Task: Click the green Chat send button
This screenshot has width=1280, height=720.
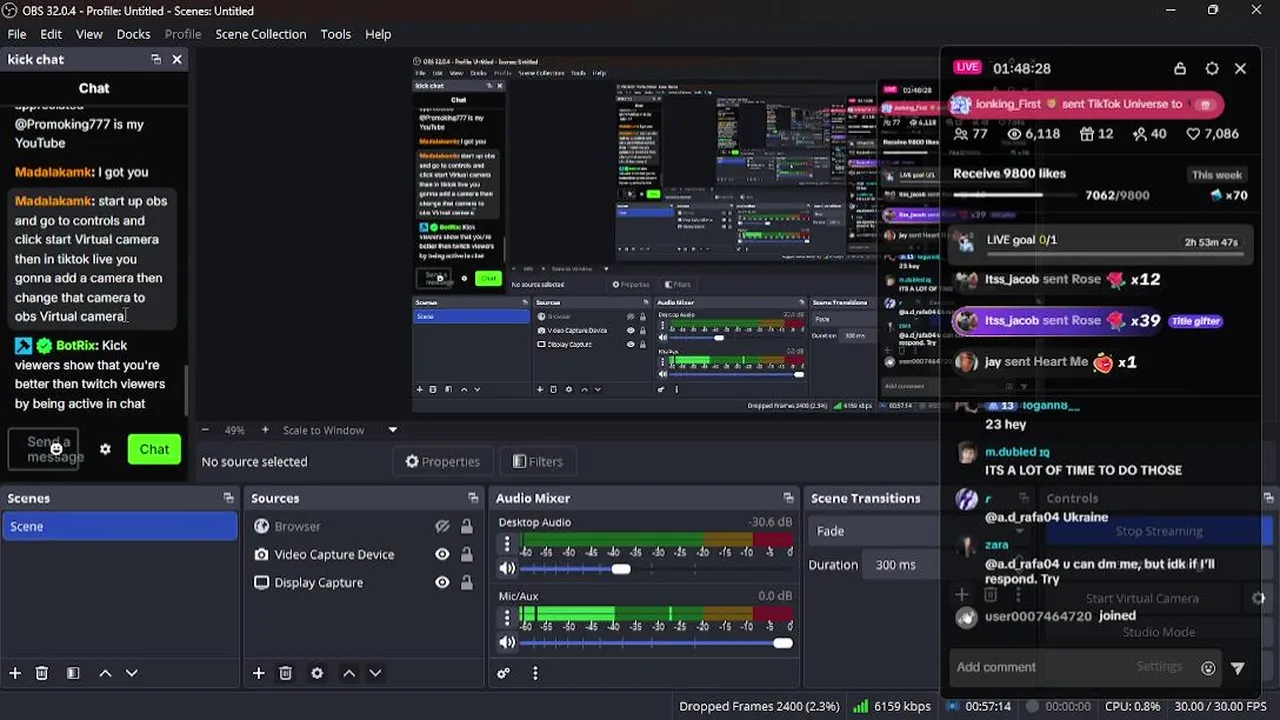Action: [x=154, y=449]
